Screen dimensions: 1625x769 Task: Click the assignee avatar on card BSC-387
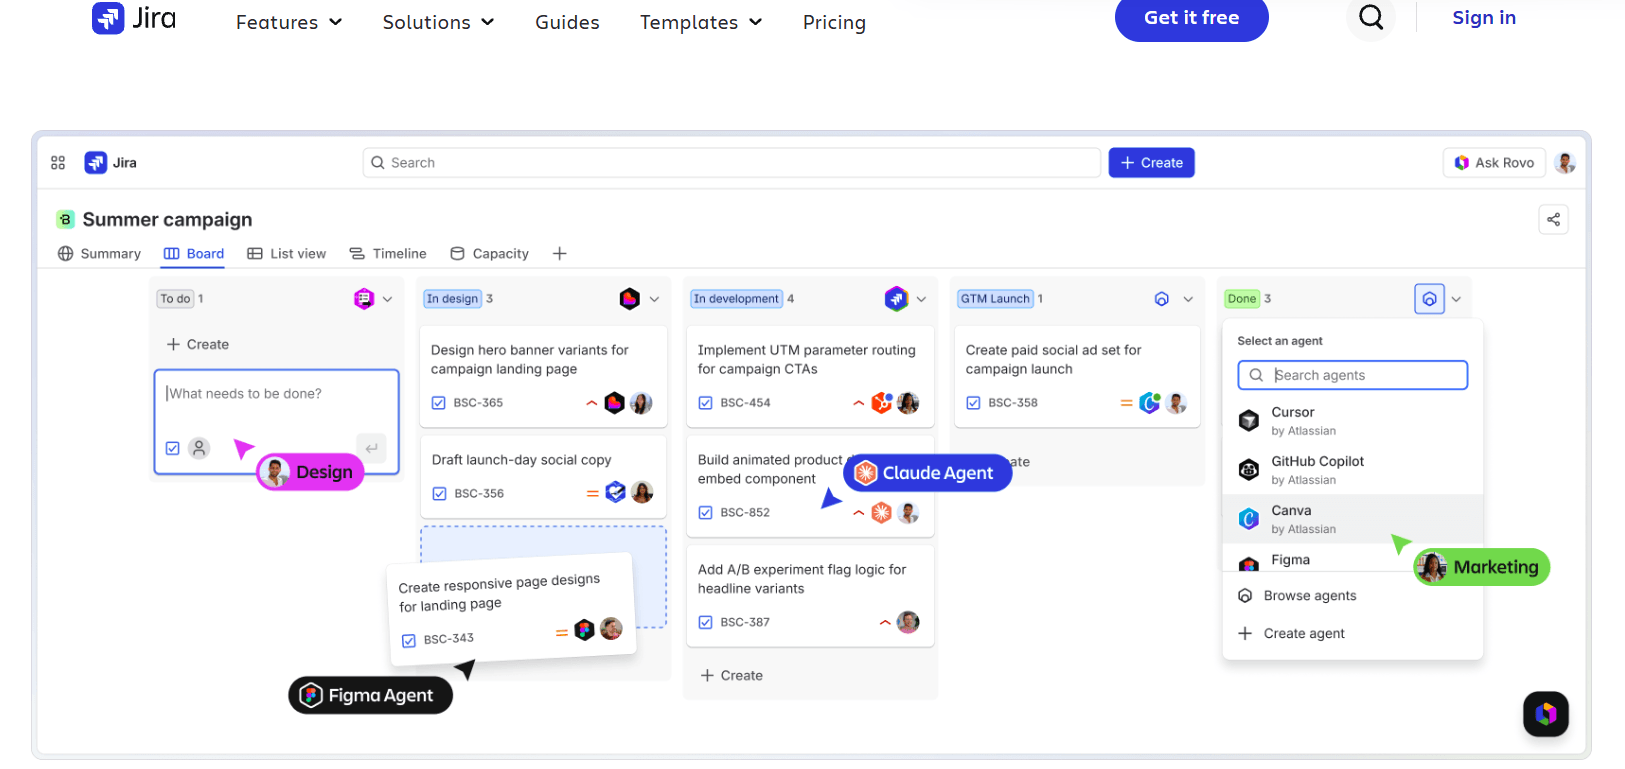908,622
